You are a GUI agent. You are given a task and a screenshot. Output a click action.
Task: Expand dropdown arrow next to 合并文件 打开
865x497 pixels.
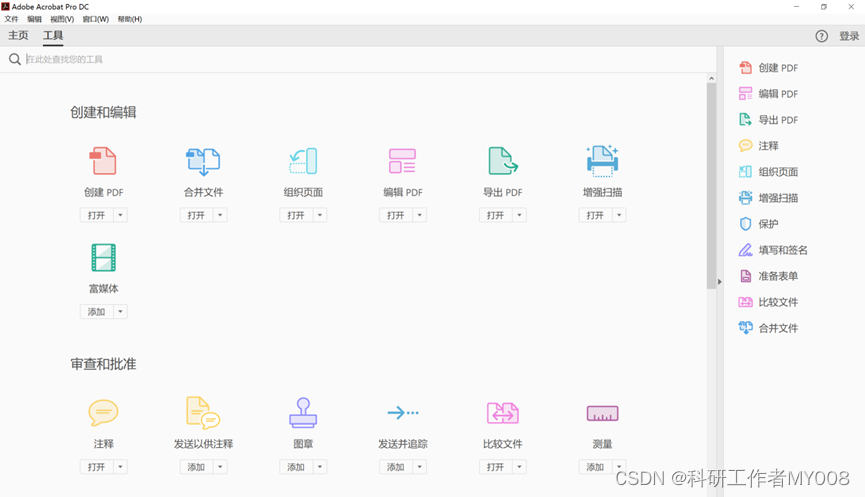click(220, 215)
